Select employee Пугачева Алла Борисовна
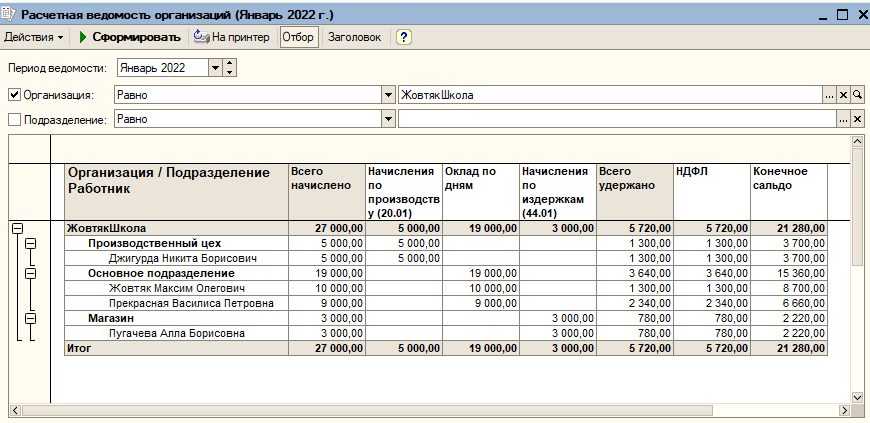This screenshot has height=423, width=870. [177, 333]
